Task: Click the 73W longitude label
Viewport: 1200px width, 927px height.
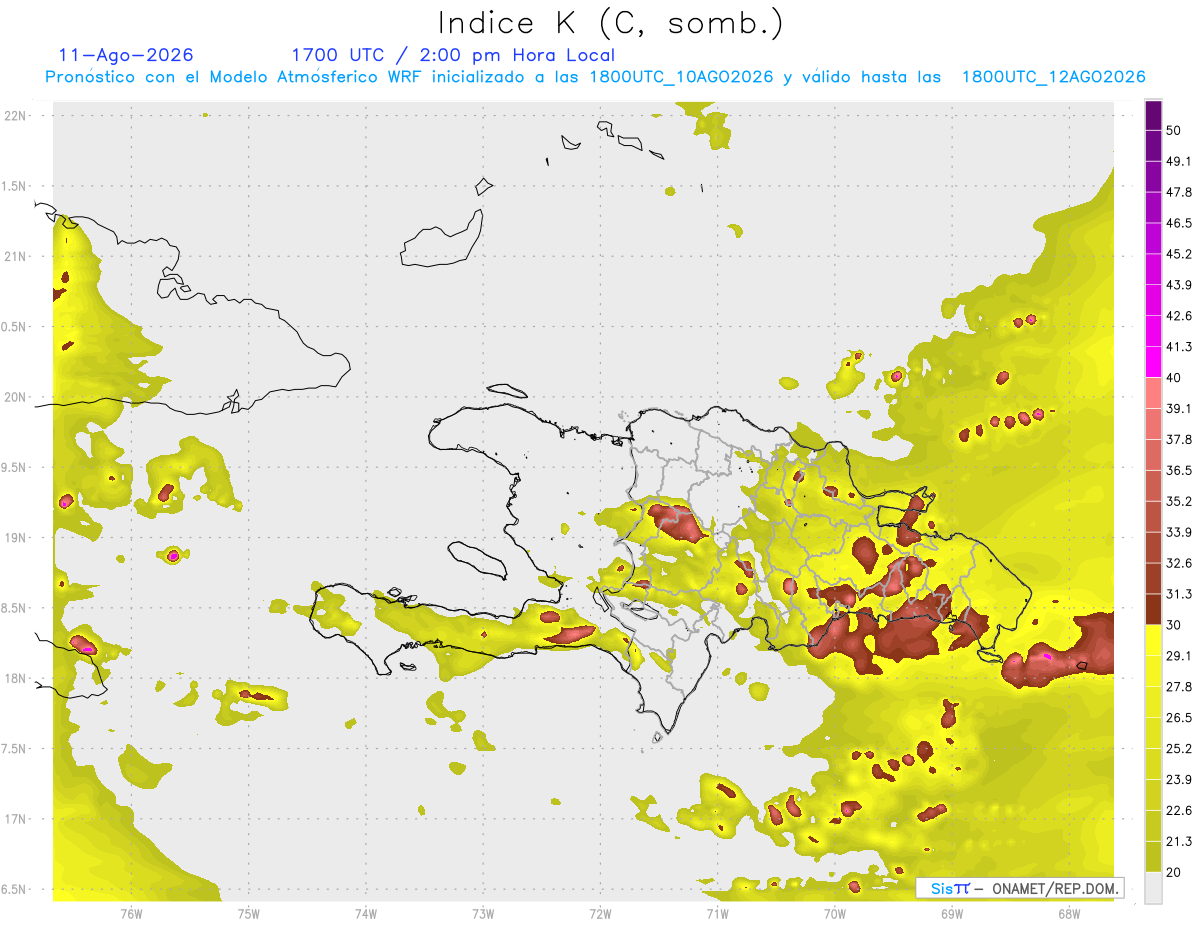Action: (483, 914)
